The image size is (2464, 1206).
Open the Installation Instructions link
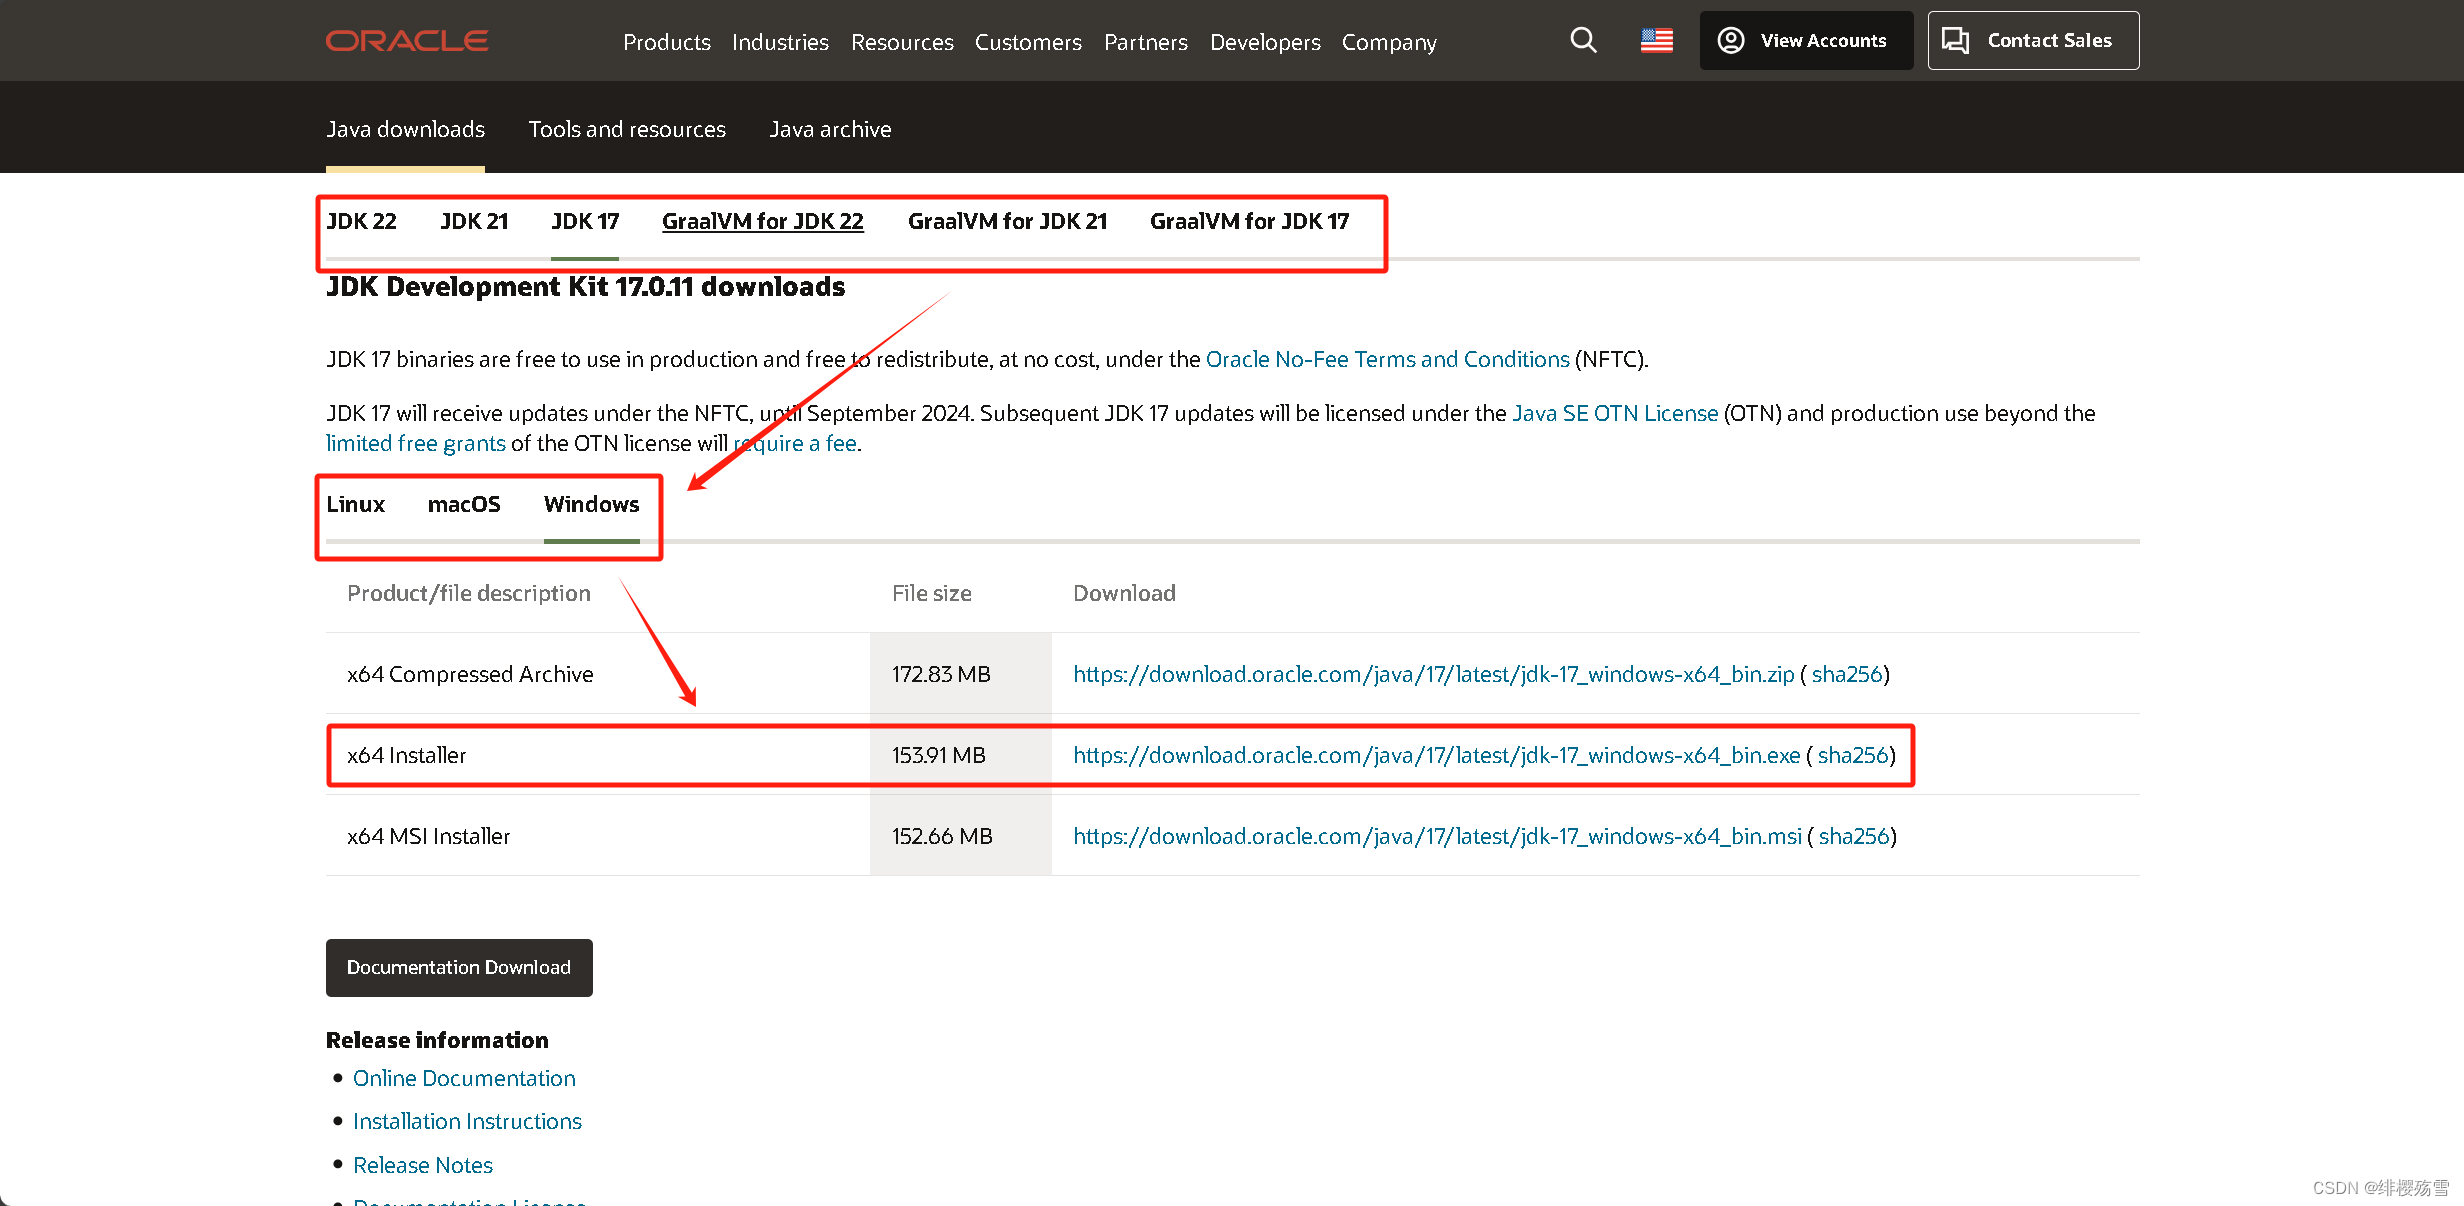pos(467,1121)
